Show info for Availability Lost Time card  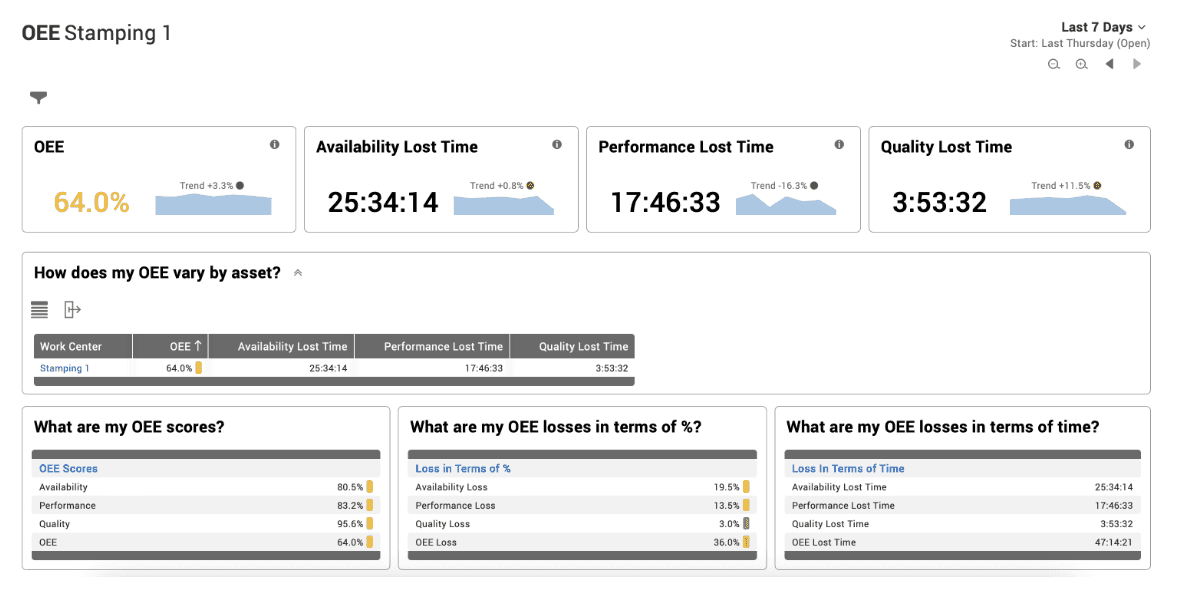pyautogui.click(x=557, y=144)
